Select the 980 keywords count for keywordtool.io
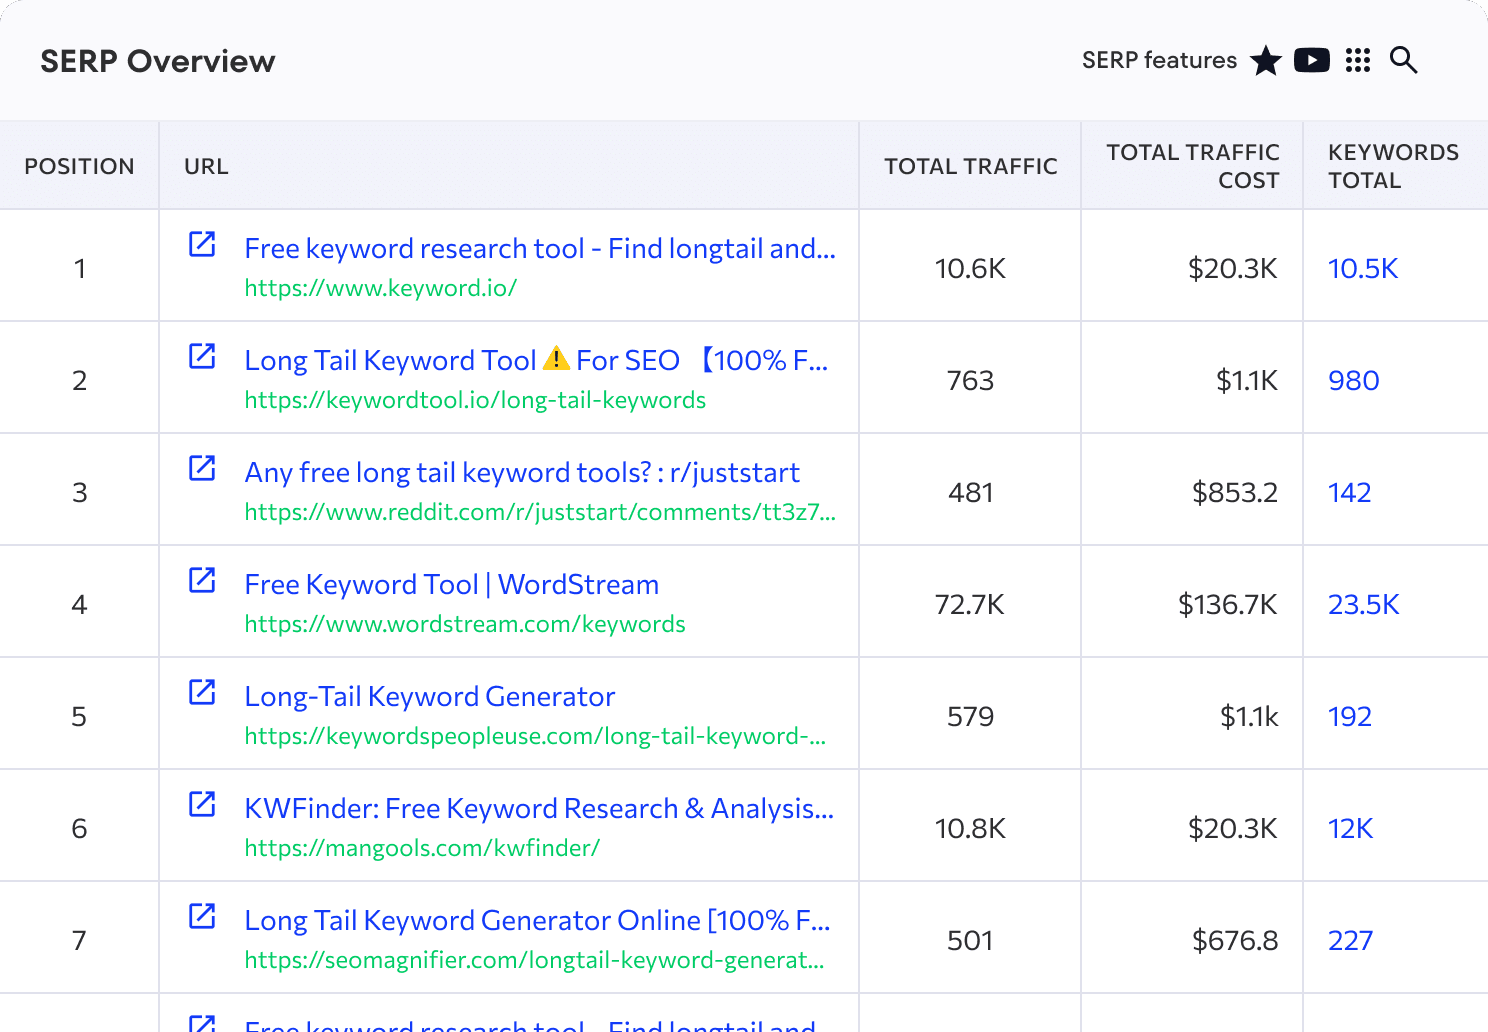 pos(1353,380)
